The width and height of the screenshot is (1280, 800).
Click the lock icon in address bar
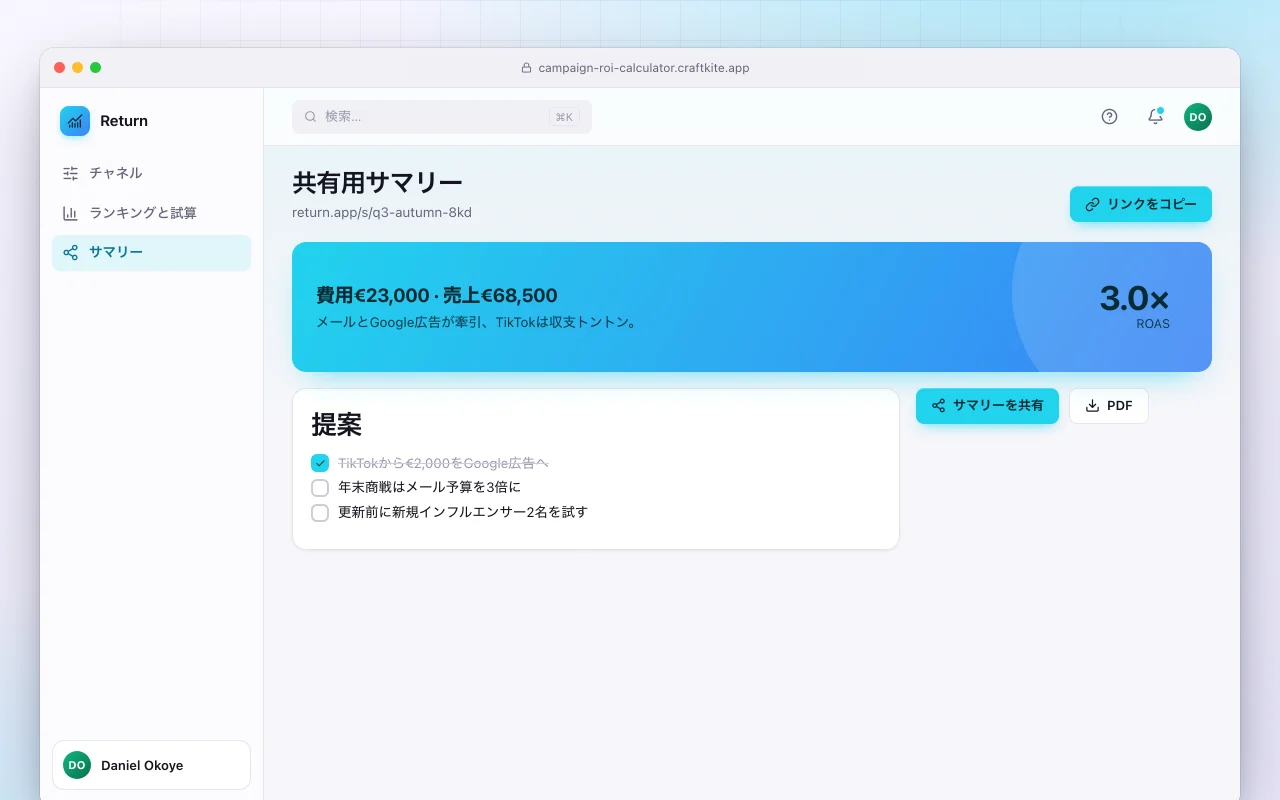click(526, 68)
